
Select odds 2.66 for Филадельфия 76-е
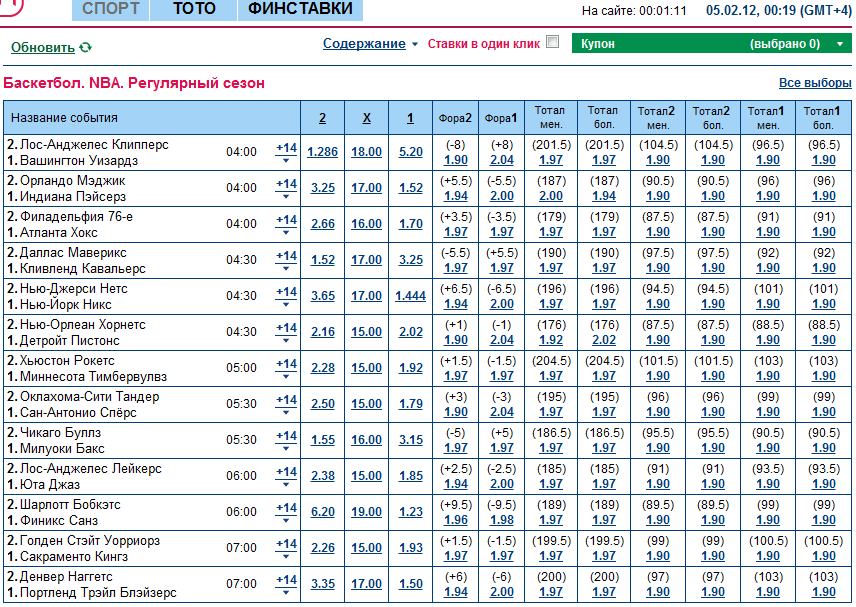coord(323,224)
